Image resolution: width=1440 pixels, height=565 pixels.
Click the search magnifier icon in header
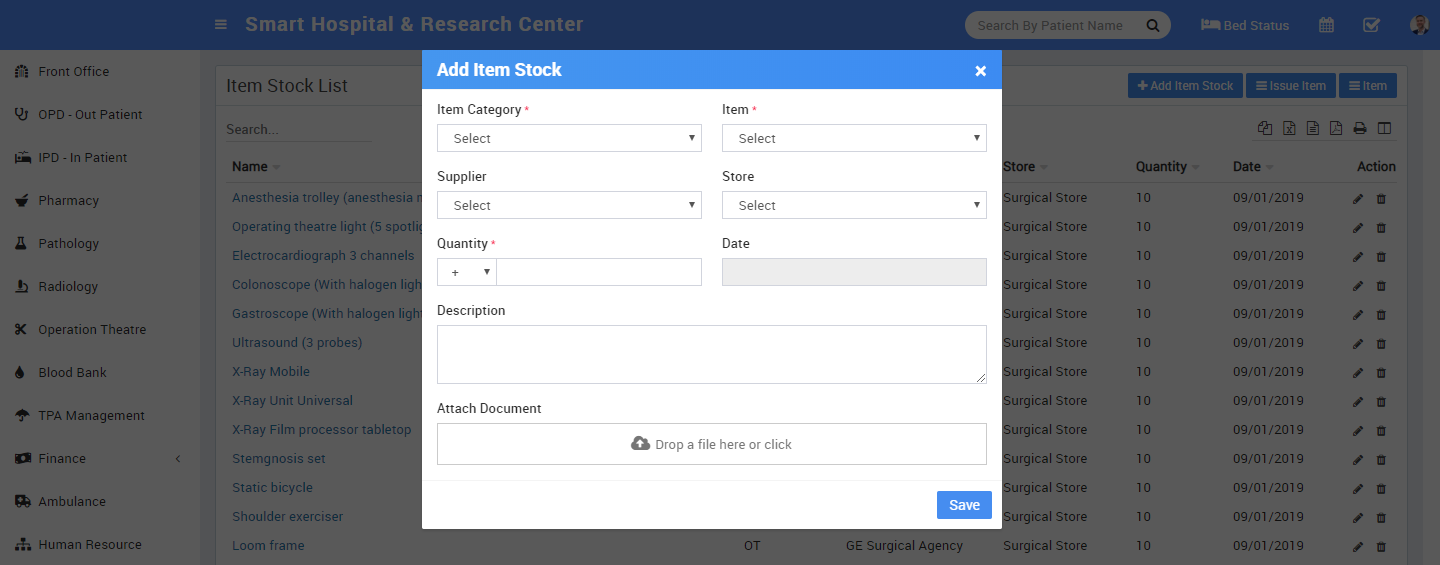tap(1152, 25)
